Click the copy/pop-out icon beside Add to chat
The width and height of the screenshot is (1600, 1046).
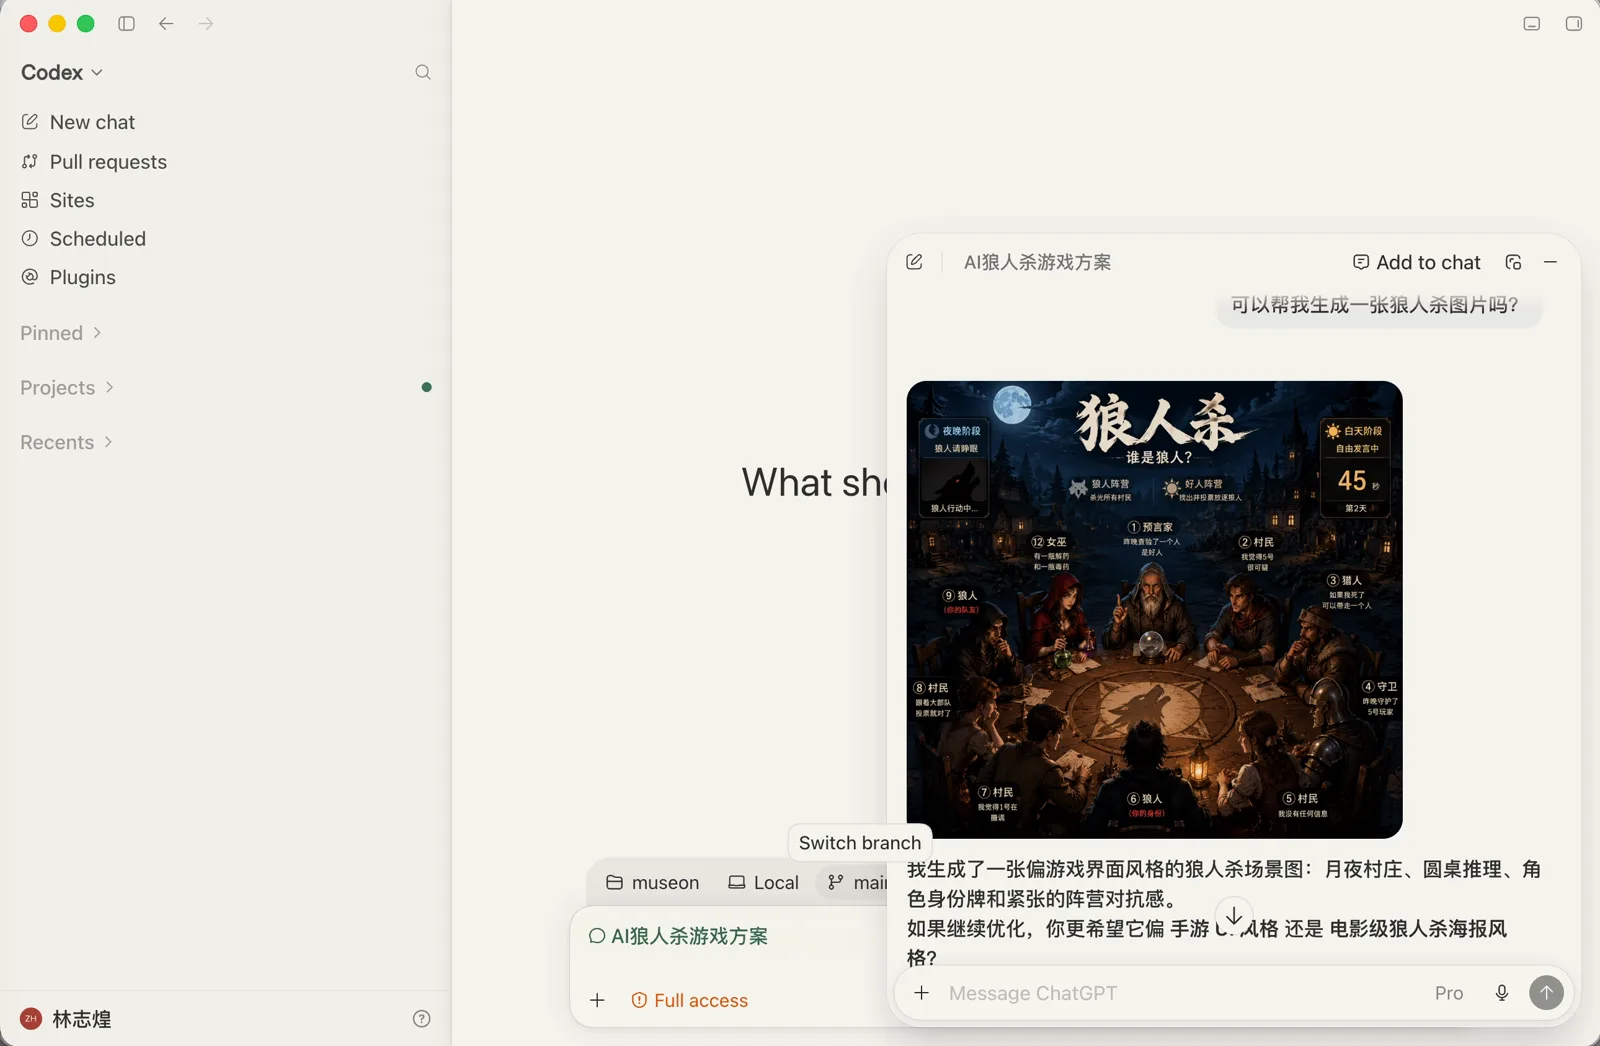(1513, 262)
